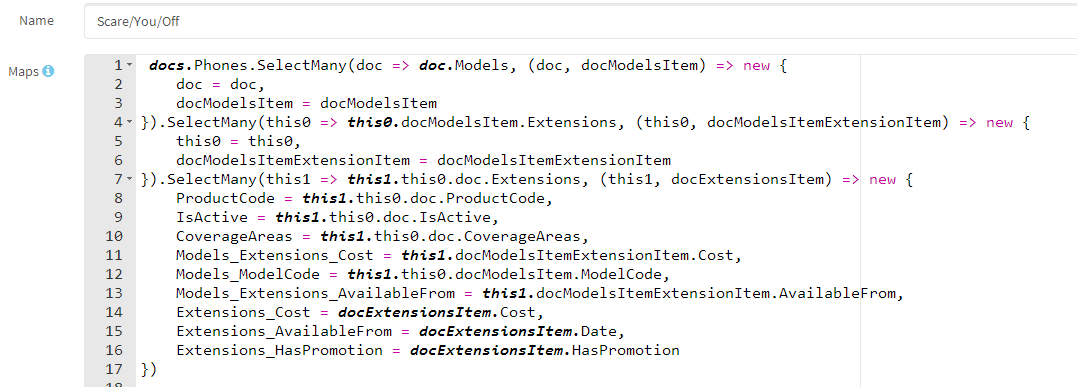Image resolution: width=1077 pixels, height=387 pixels.
Task: Click line number 8 in the gutter
Action: pyautogui.click(x=119, y=199)
